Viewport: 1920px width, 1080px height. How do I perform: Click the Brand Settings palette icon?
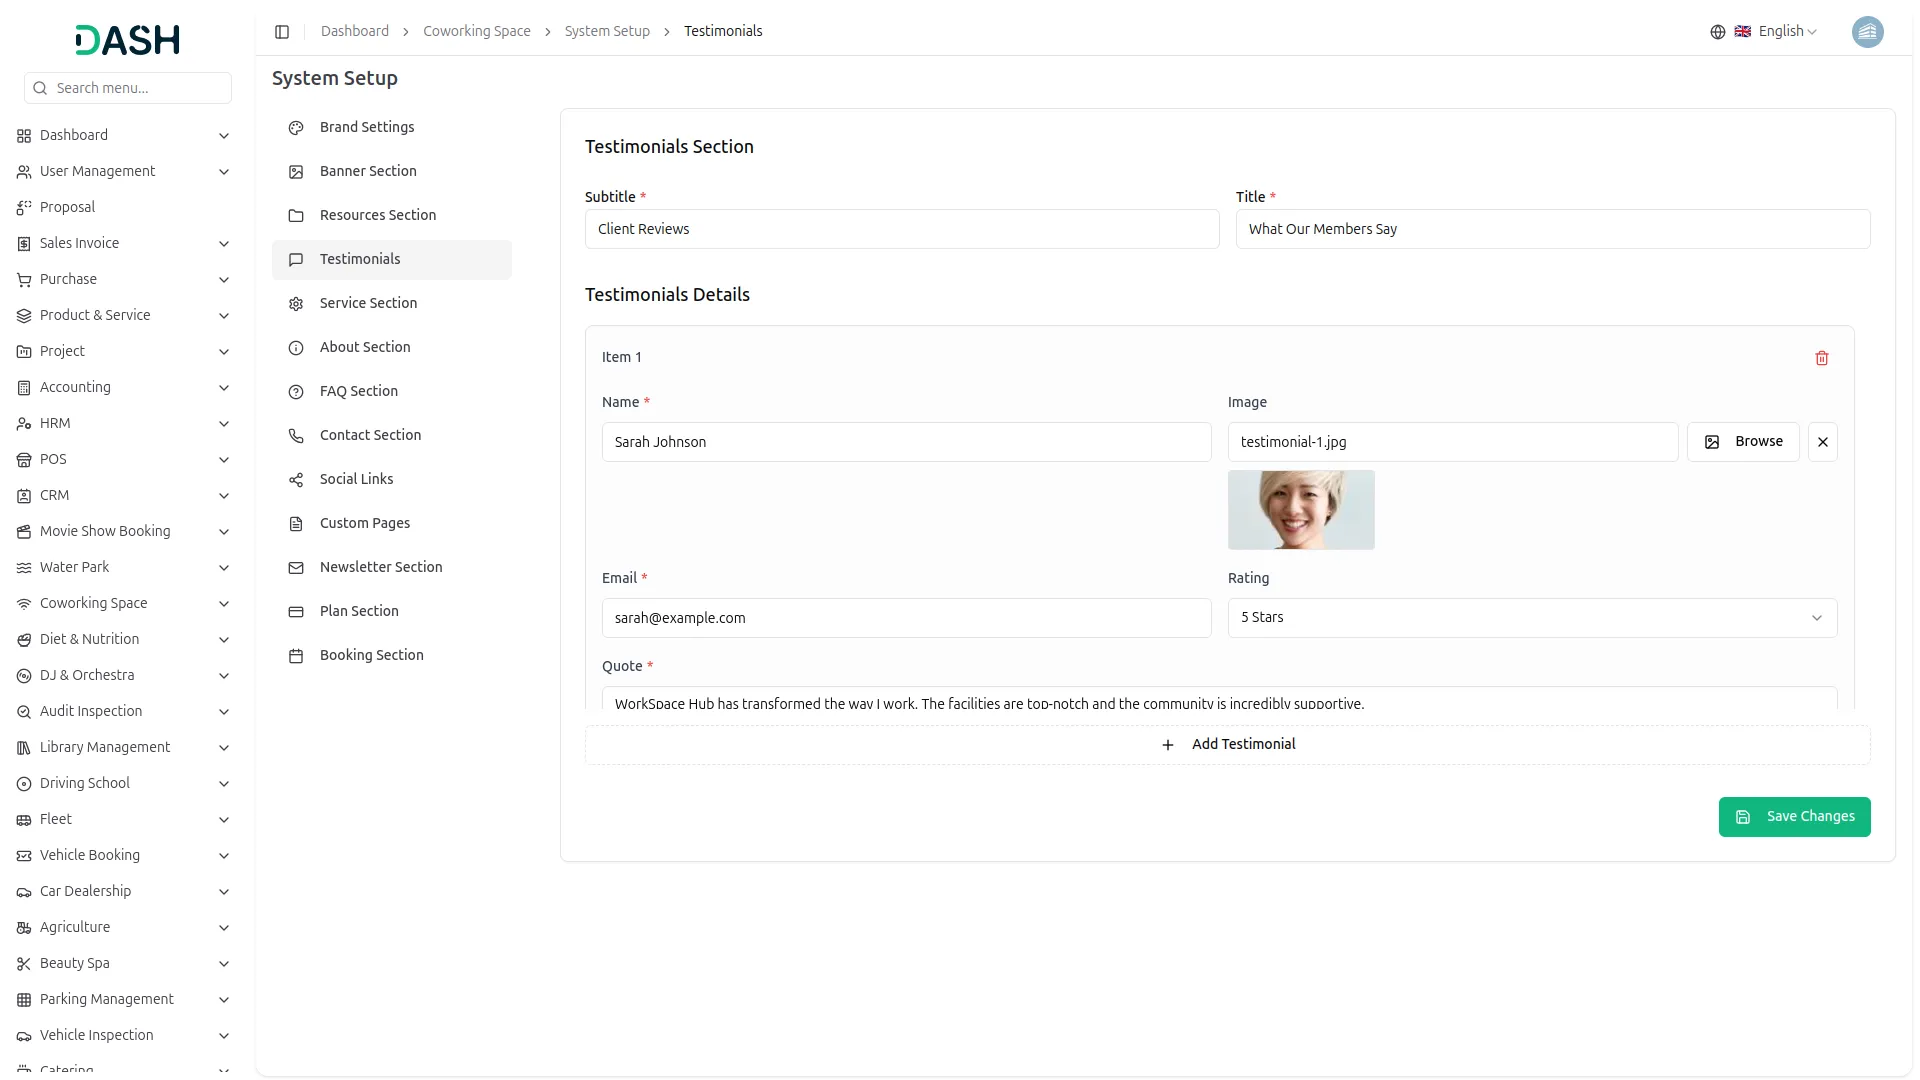pos(296,128)
